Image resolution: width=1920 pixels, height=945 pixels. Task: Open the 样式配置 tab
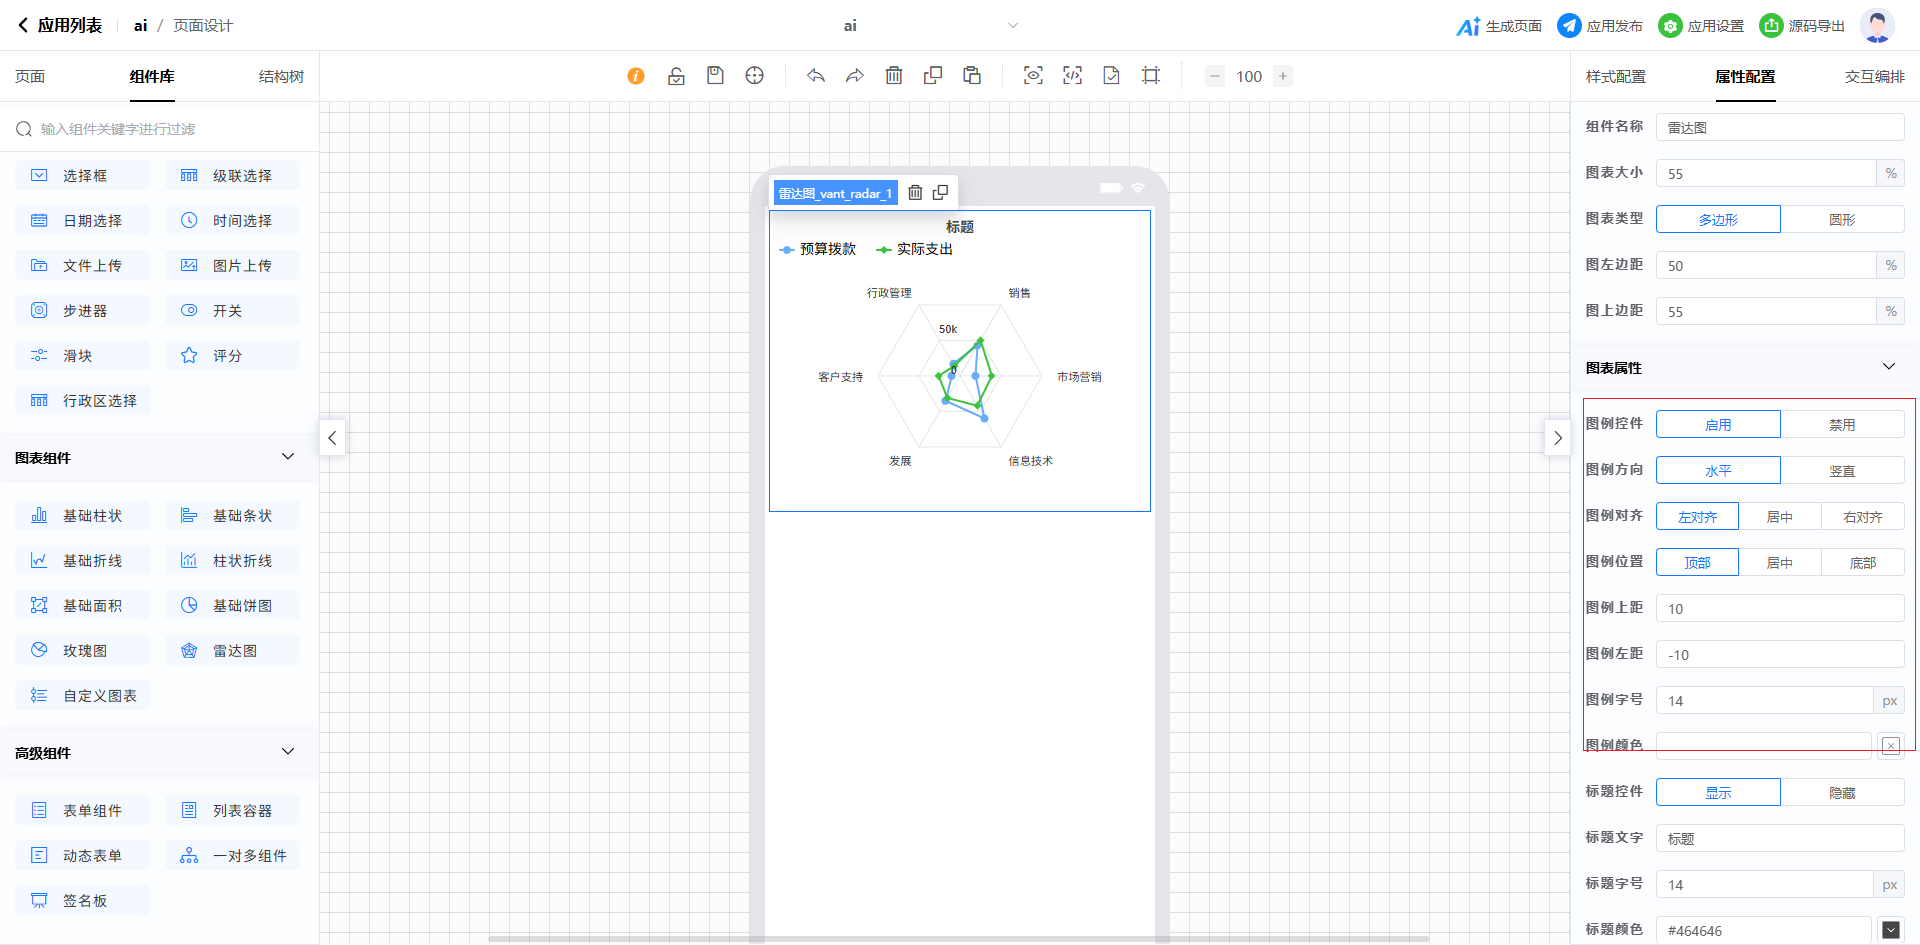1615,77
